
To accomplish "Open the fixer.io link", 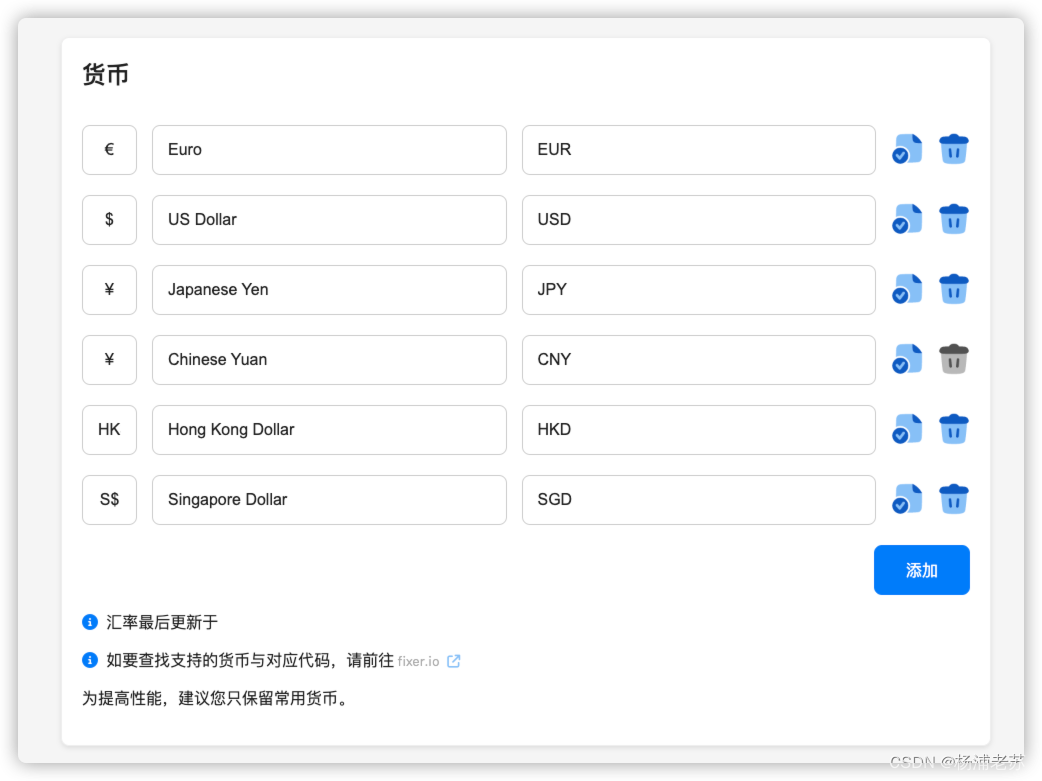I will click(x=419, y=661).
